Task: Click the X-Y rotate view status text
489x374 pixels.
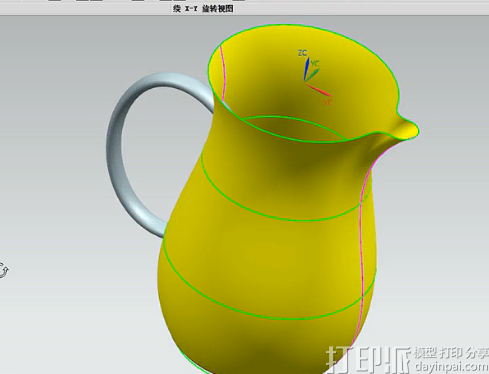Action: 203,9
